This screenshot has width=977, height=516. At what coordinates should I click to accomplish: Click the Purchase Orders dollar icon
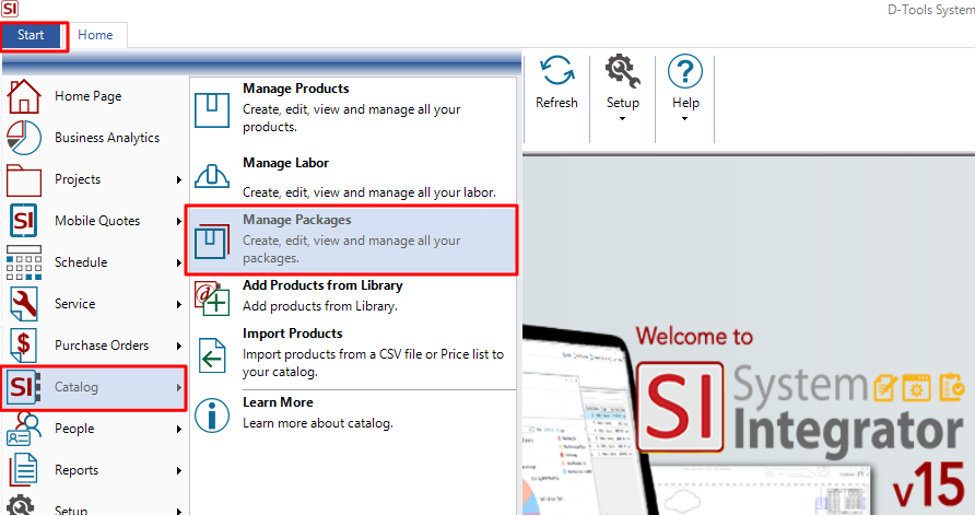click(x=24, y=345)
